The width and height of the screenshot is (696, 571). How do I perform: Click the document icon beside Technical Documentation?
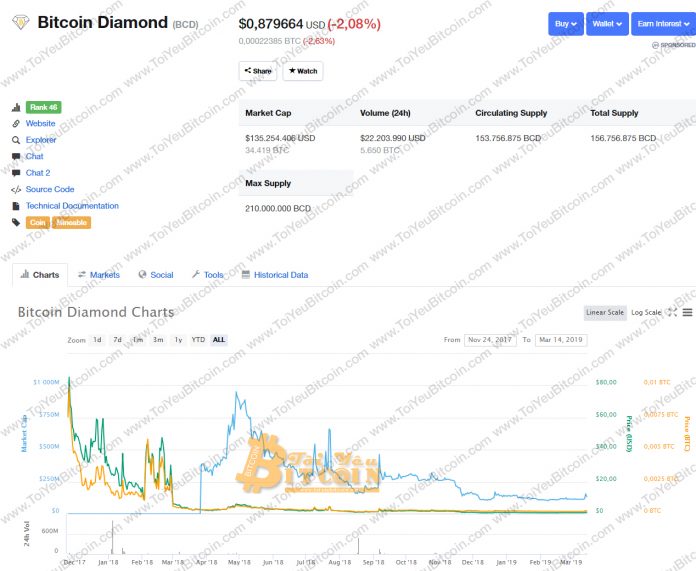[x=16, y=206]
